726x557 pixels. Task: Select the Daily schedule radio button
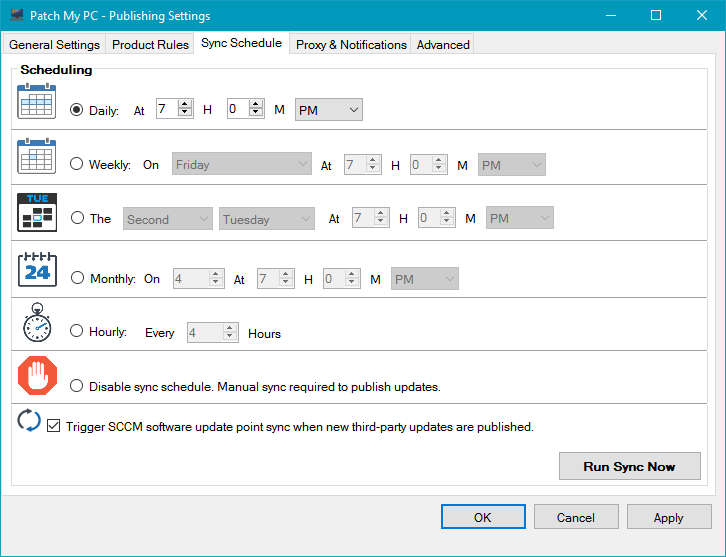[76, 110]
